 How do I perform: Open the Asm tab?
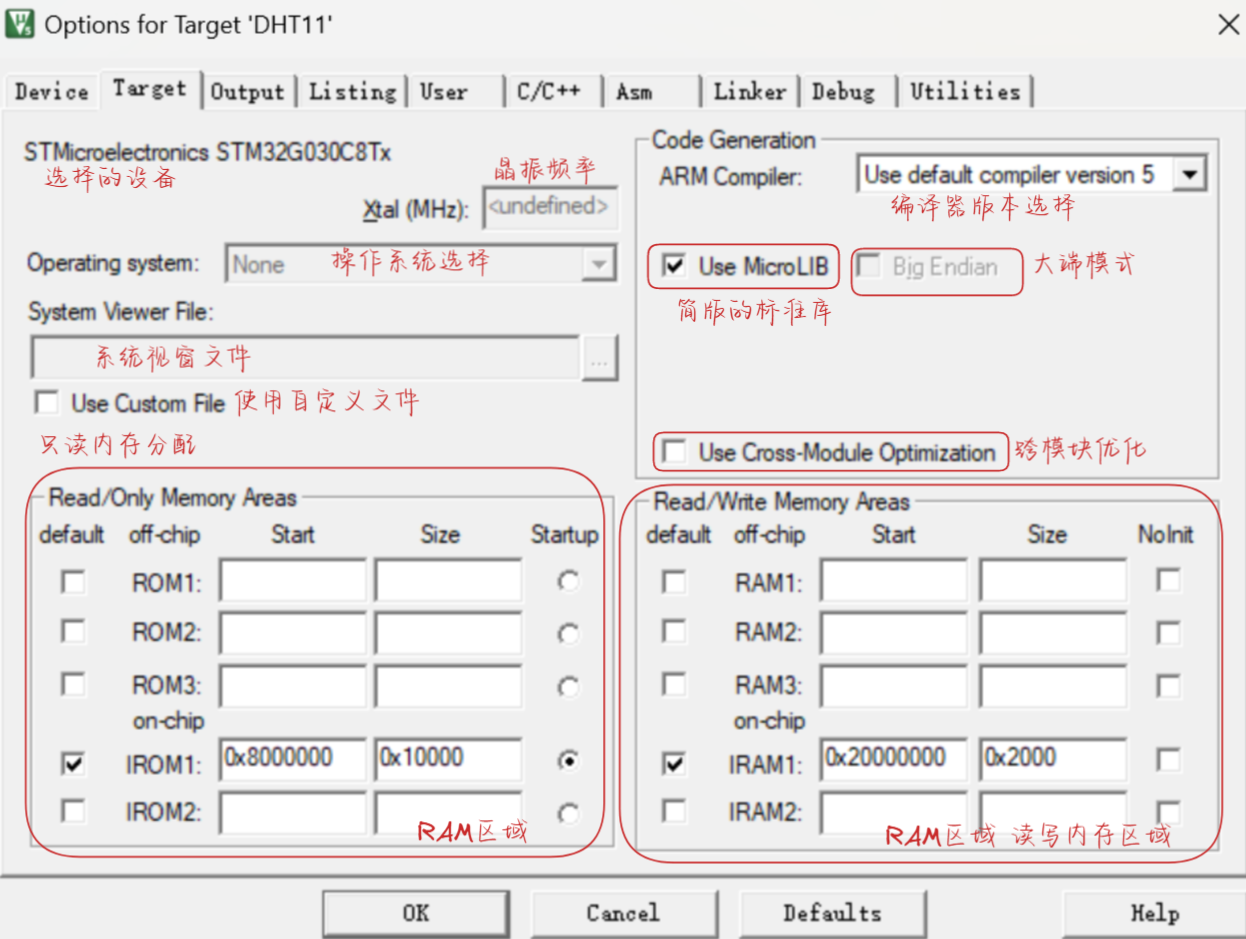tap(634, 92)
